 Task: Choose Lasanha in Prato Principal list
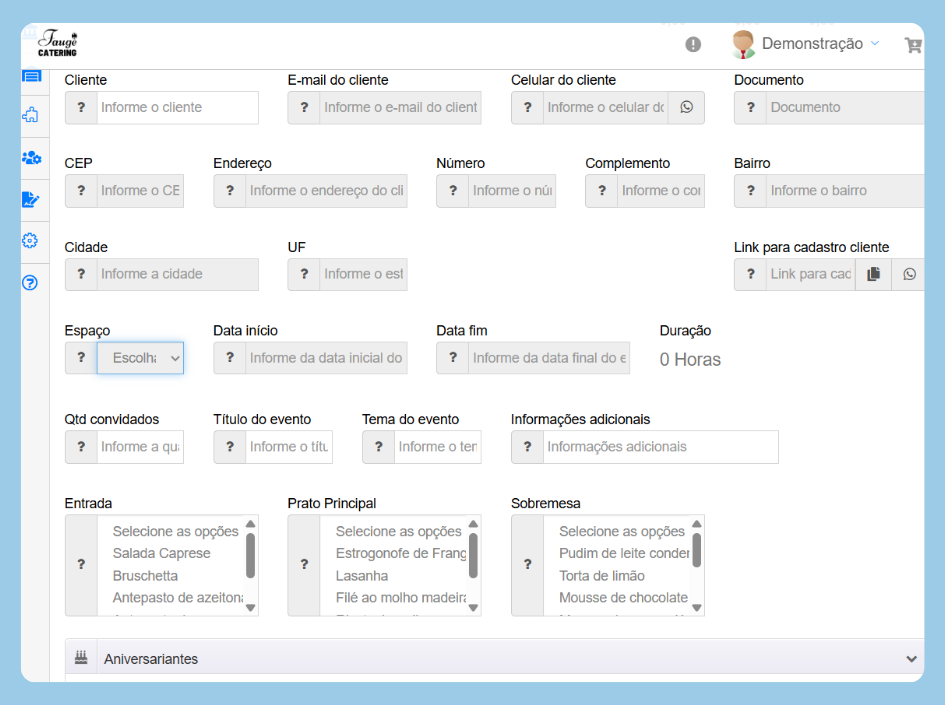click(362, 576)
